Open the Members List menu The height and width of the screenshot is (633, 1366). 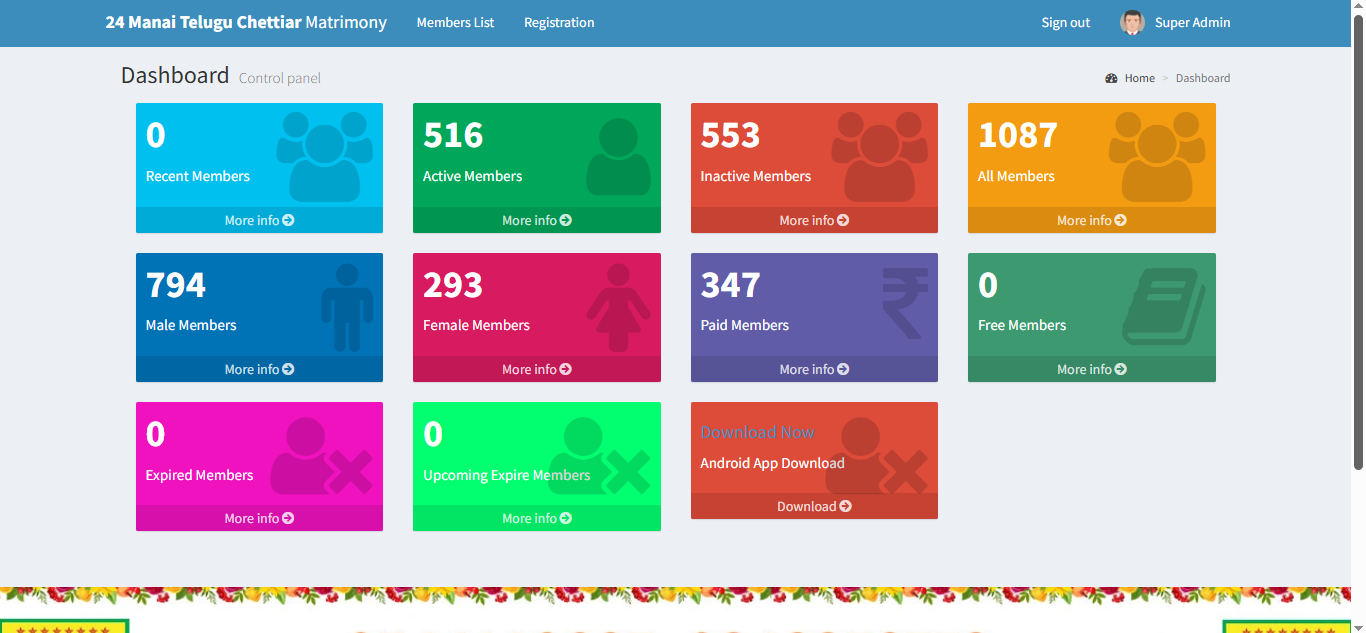pyautogui.click(x=455, y=23)
